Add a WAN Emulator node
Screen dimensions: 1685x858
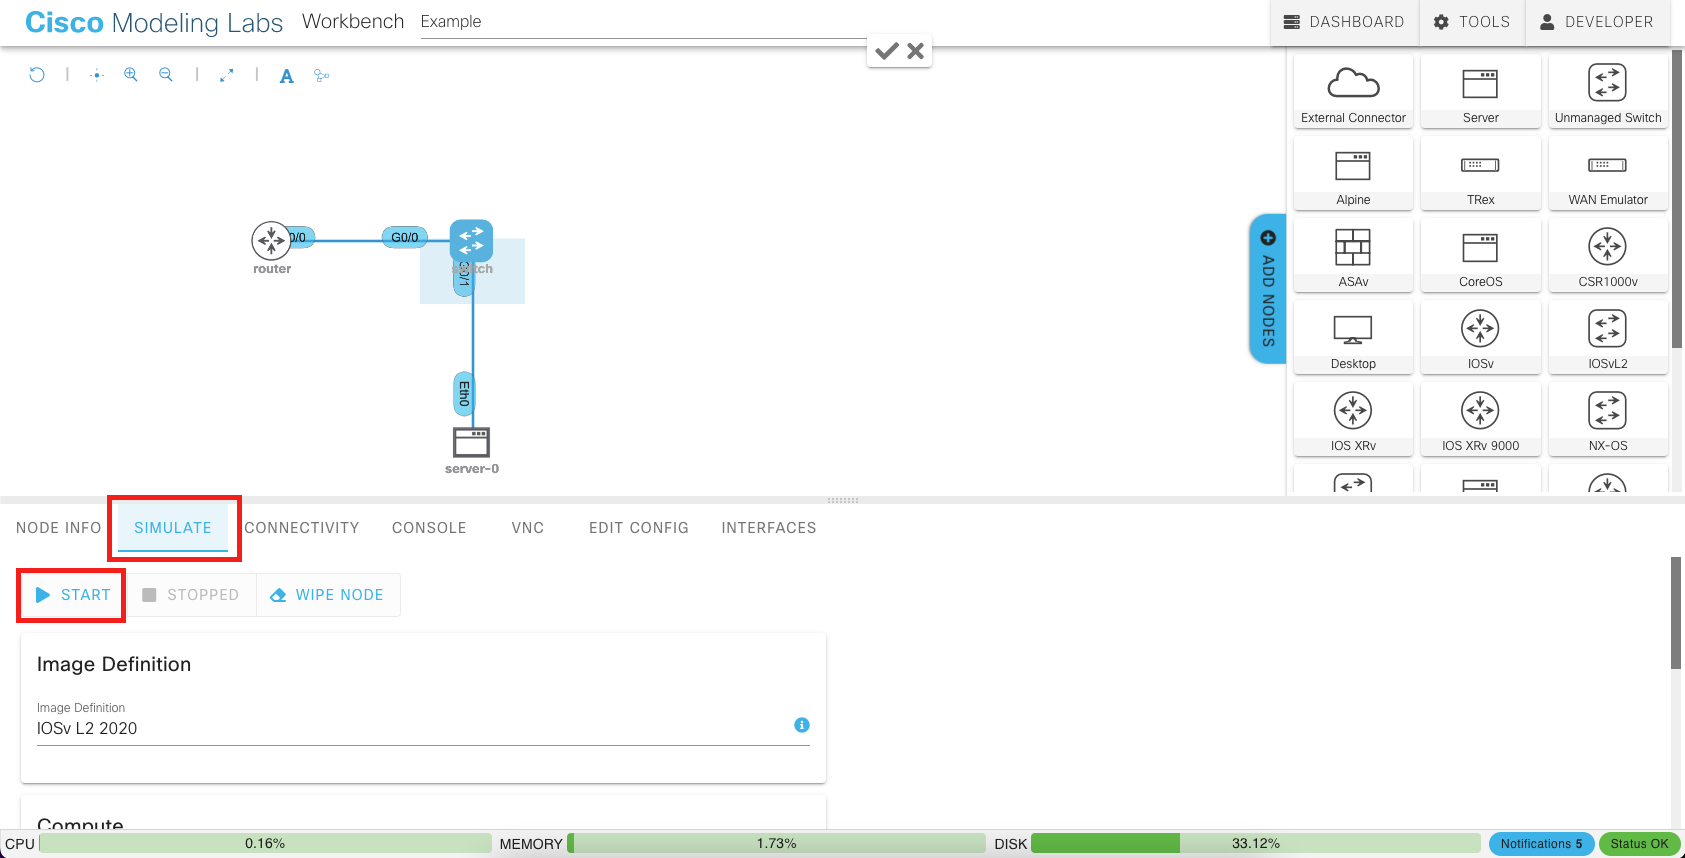tap(1608, 174)
